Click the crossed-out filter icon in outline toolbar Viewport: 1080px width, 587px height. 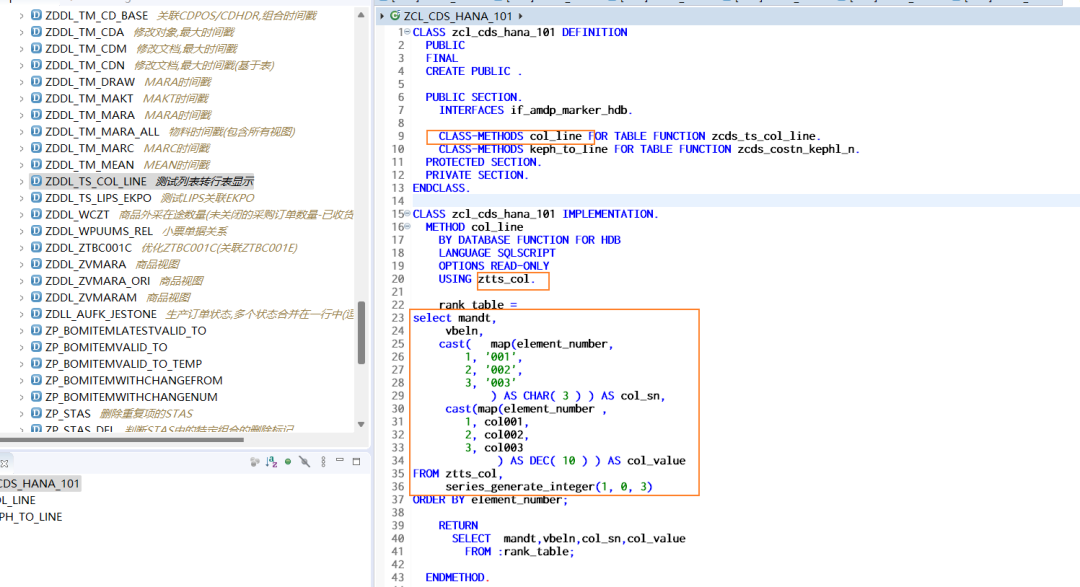[x=304, y=462]
